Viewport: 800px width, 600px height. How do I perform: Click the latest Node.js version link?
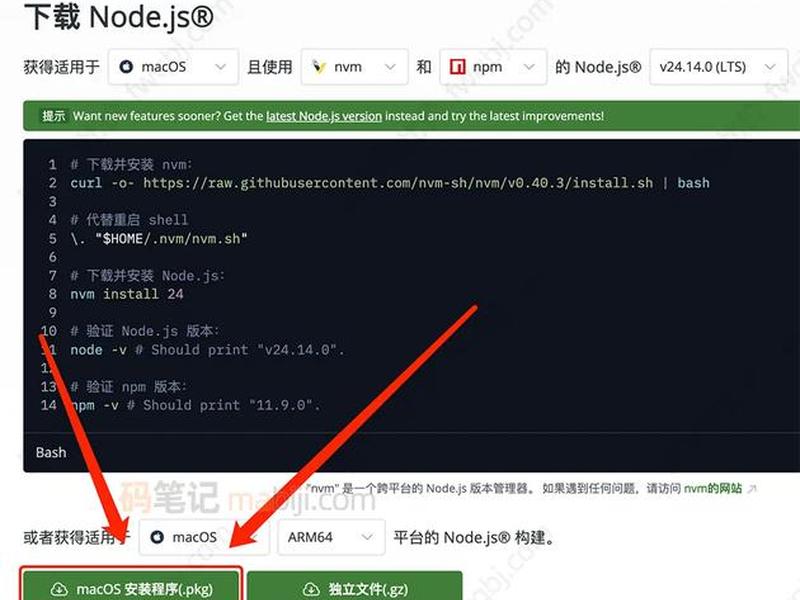tap(323, 116)
